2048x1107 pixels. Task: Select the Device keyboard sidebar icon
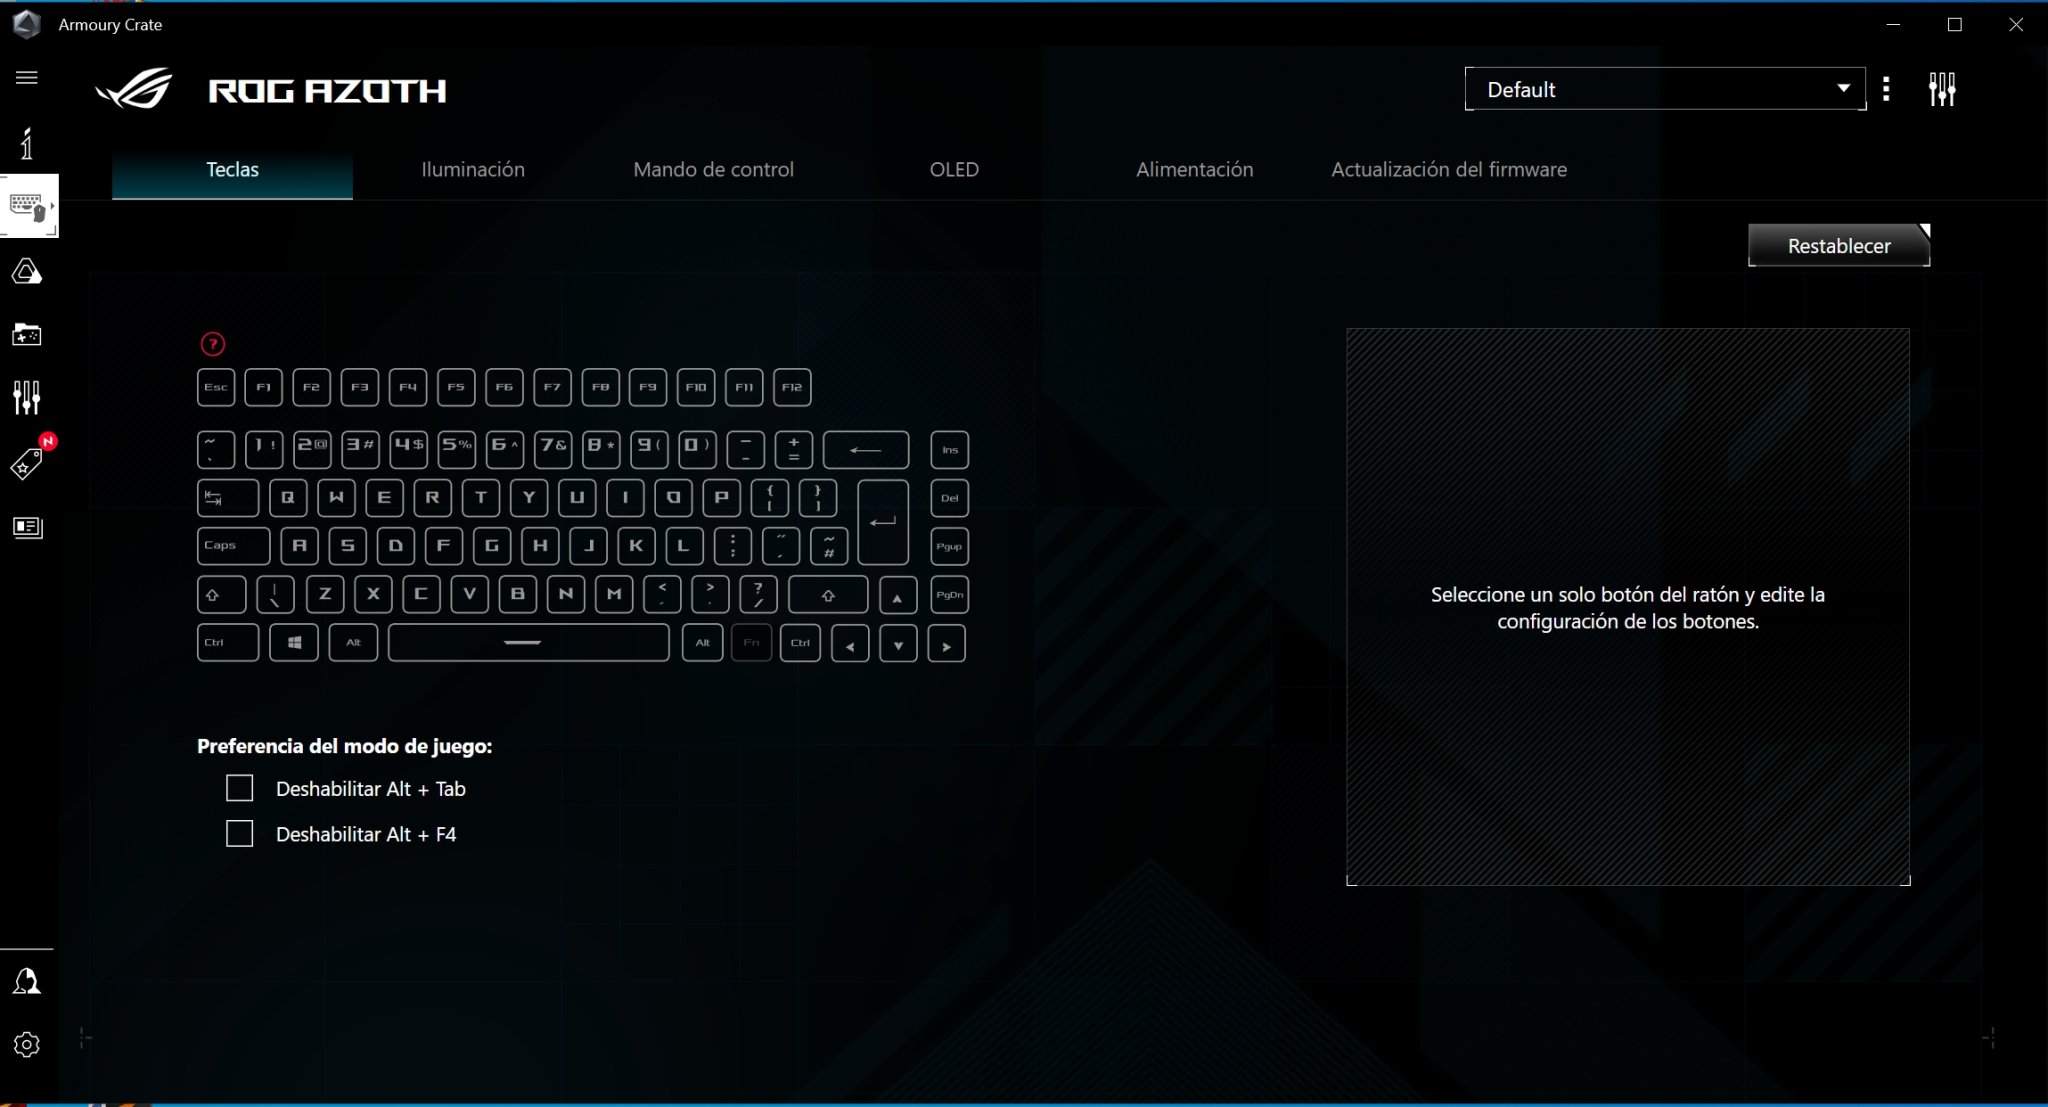tap(28, 206)
